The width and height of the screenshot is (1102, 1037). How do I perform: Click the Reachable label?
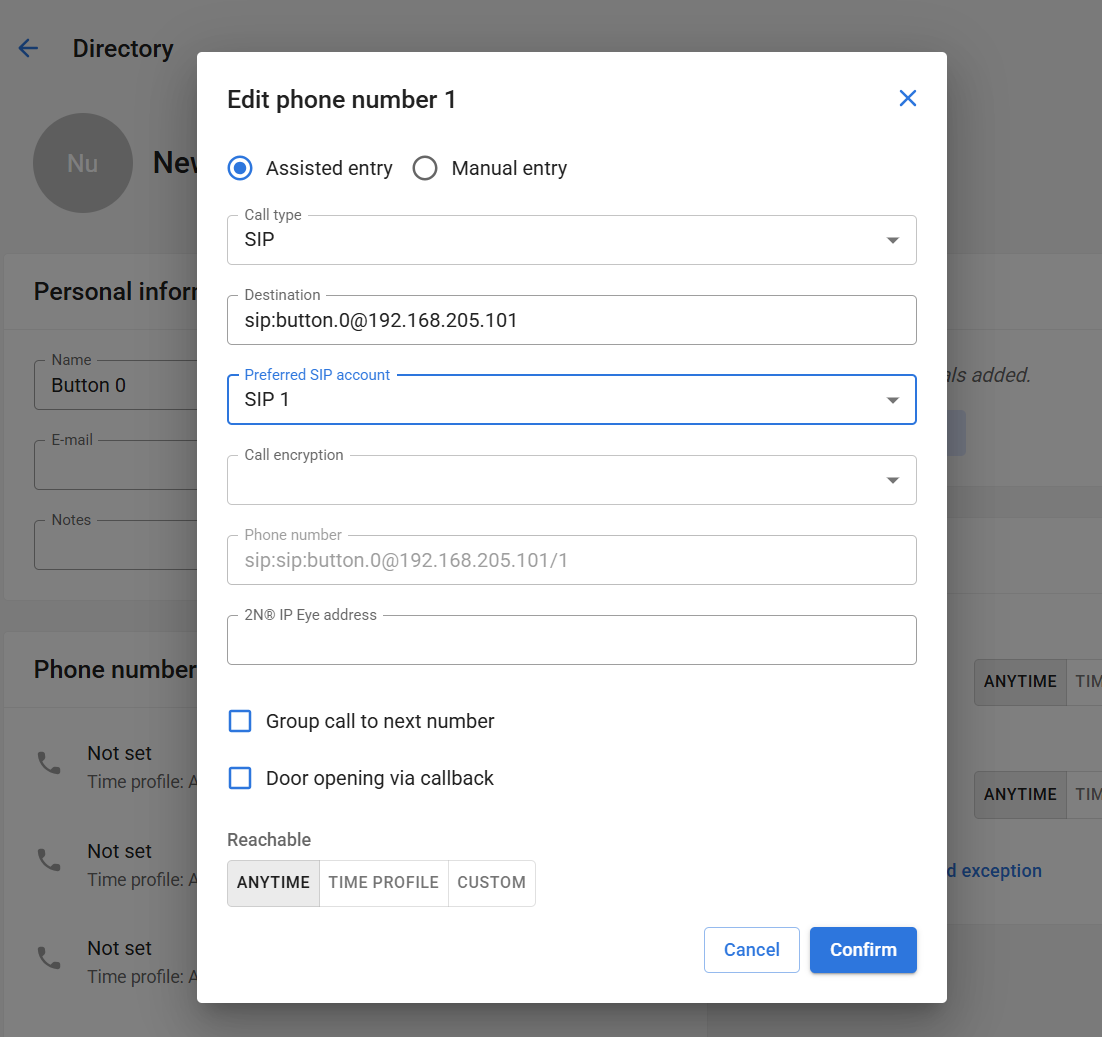coord(269,840)
